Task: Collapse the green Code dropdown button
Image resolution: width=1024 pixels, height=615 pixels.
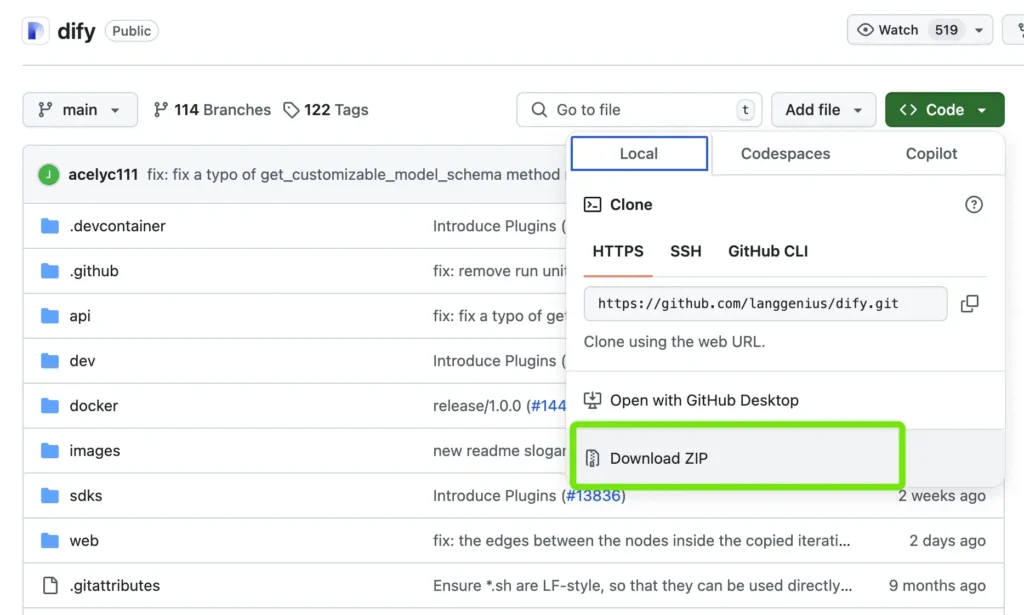Action: pos(943,110)
